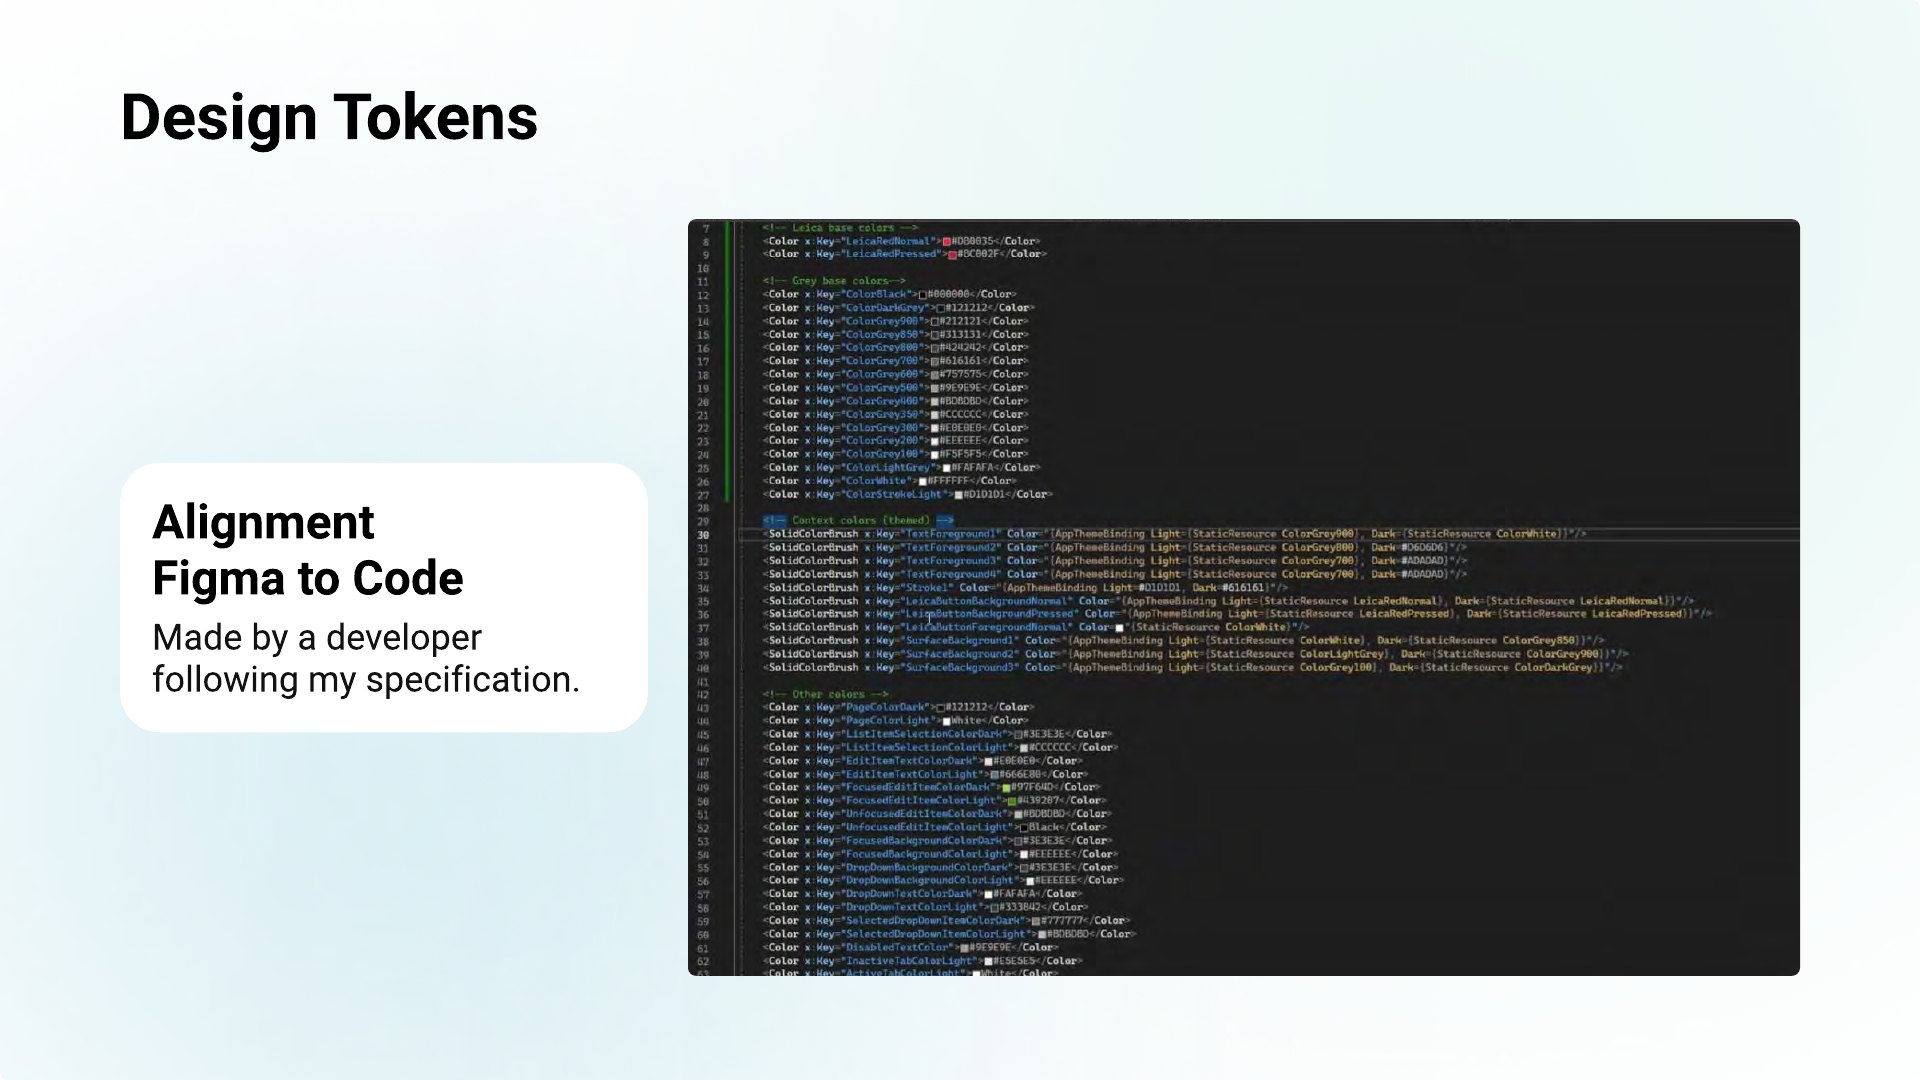Click the "InactiveTabColorLight" key name

pyautogui.click(x=909, y=961)
